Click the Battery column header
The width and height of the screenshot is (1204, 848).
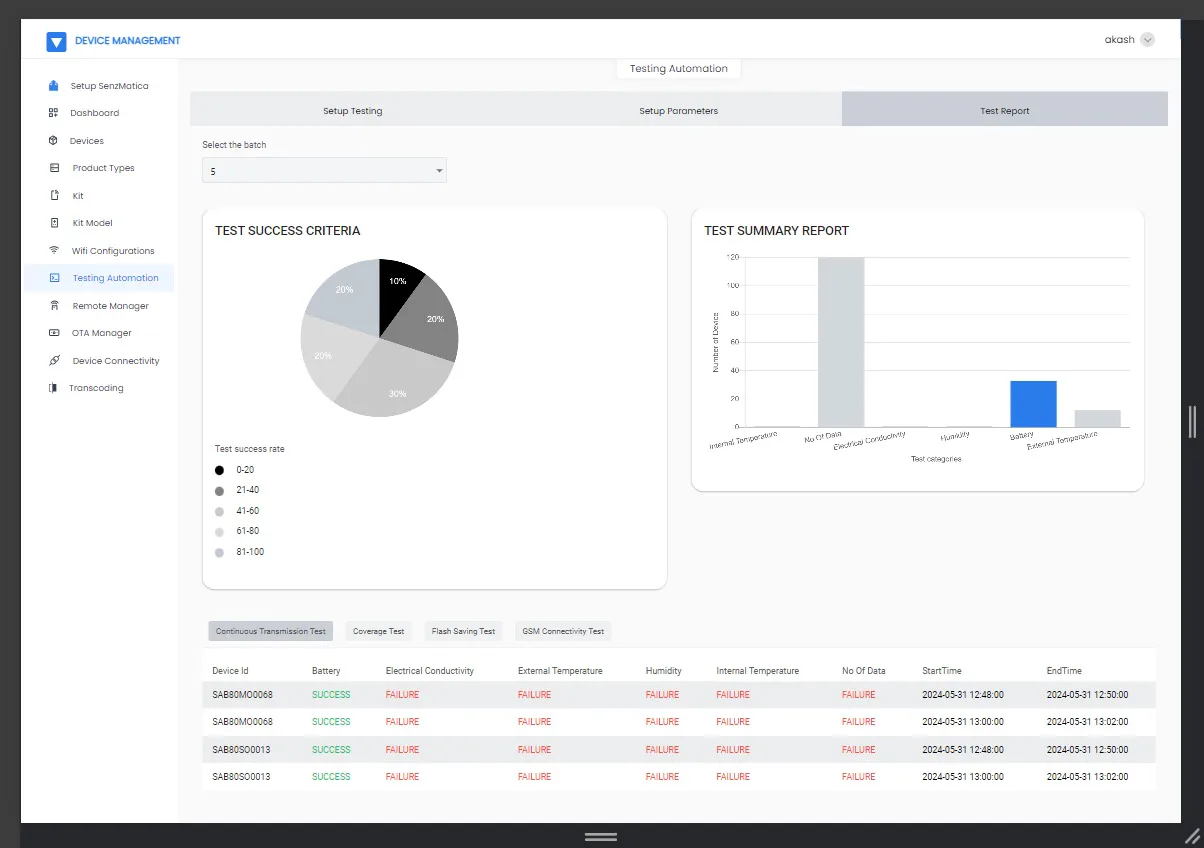point(326,671)
